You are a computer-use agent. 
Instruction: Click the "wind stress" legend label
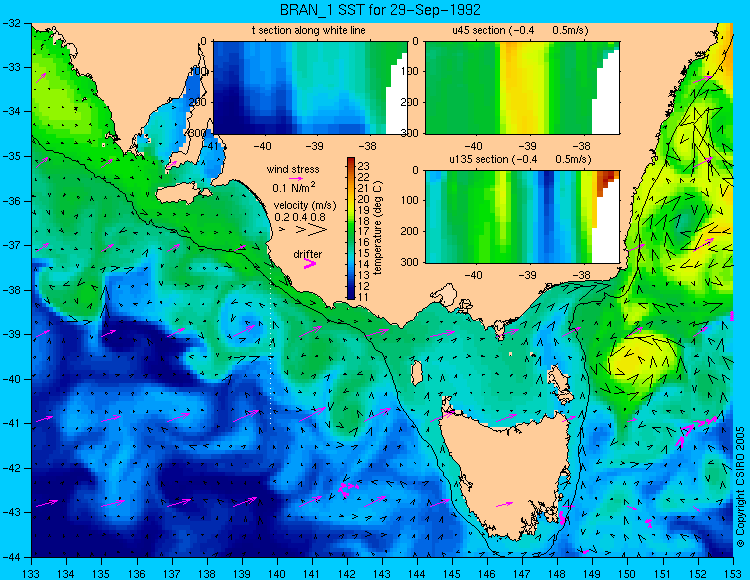[x=293, y=169]
